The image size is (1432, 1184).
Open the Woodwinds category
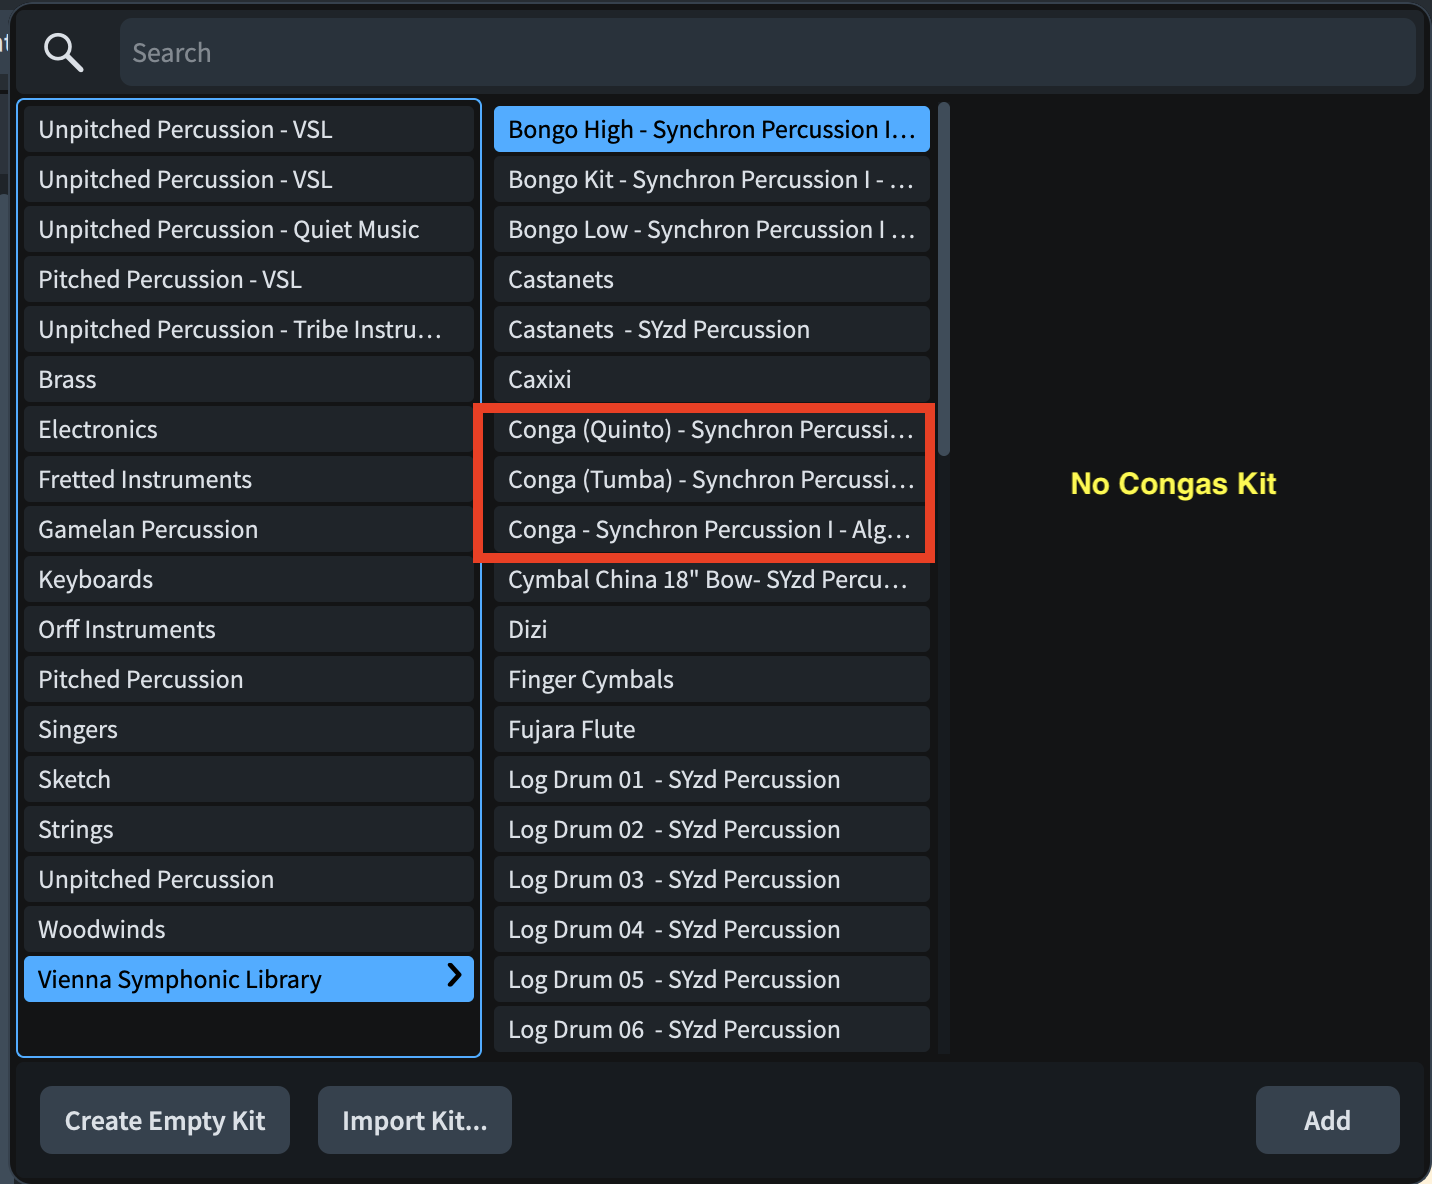click(248, 930)
